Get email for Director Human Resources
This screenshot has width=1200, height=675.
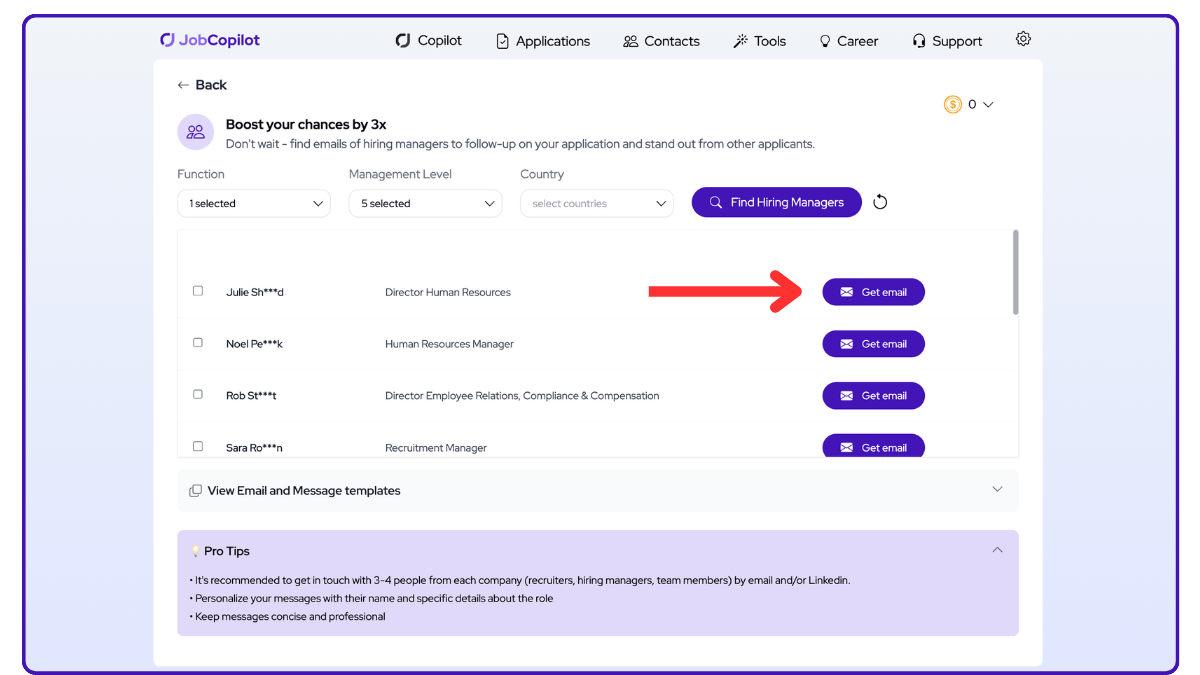[873, 292]
